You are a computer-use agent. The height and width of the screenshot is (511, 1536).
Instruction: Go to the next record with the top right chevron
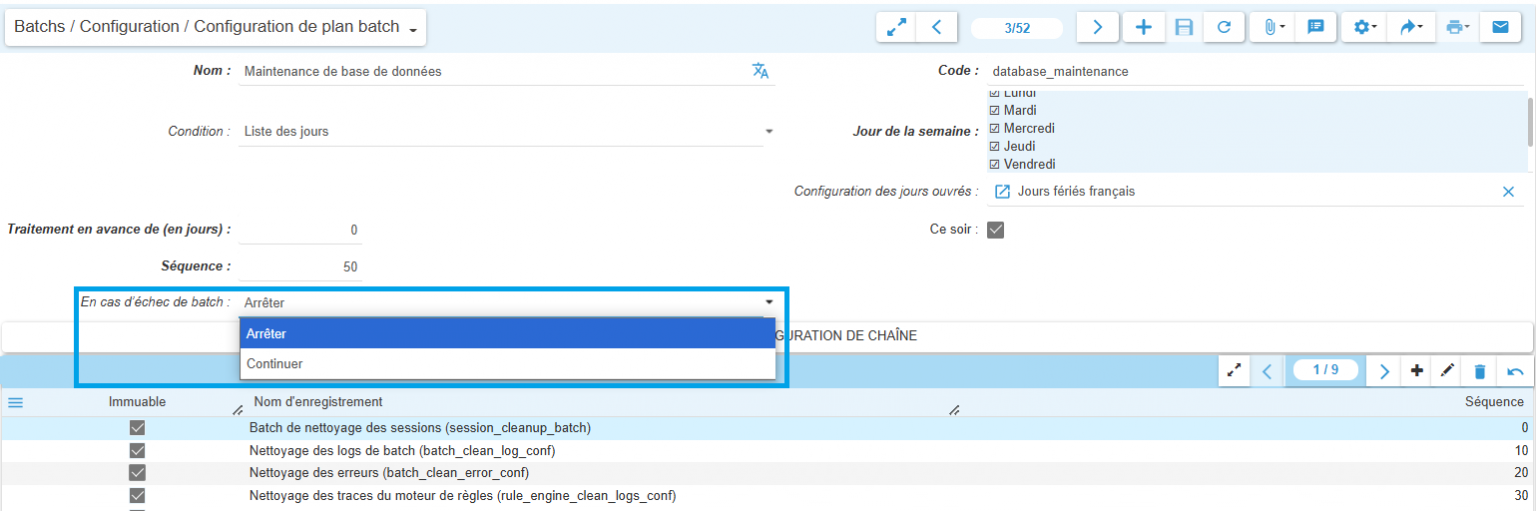(1097, 28)
